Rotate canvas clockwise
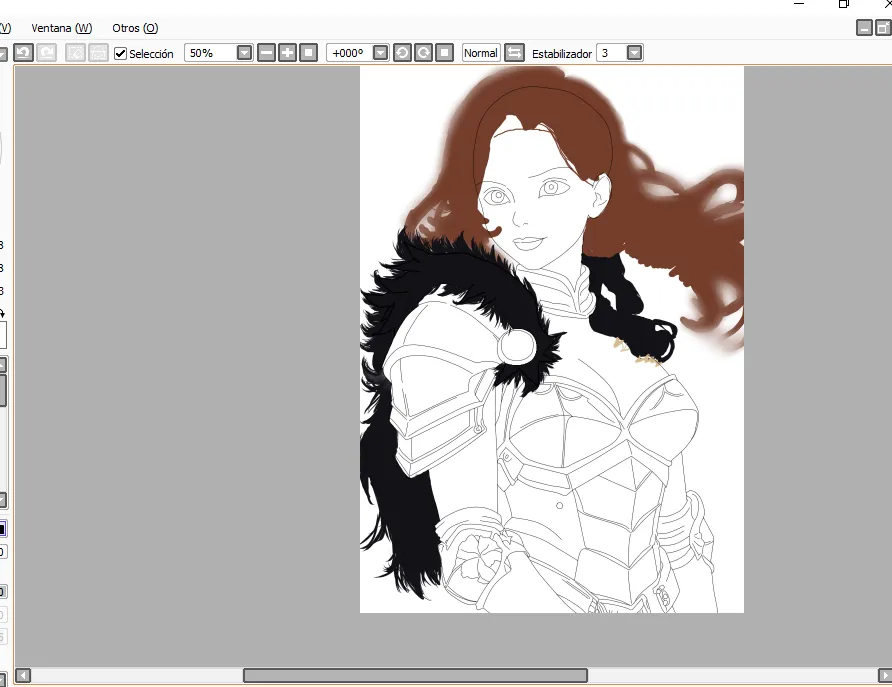892x687 pixels. pos(423,53)
